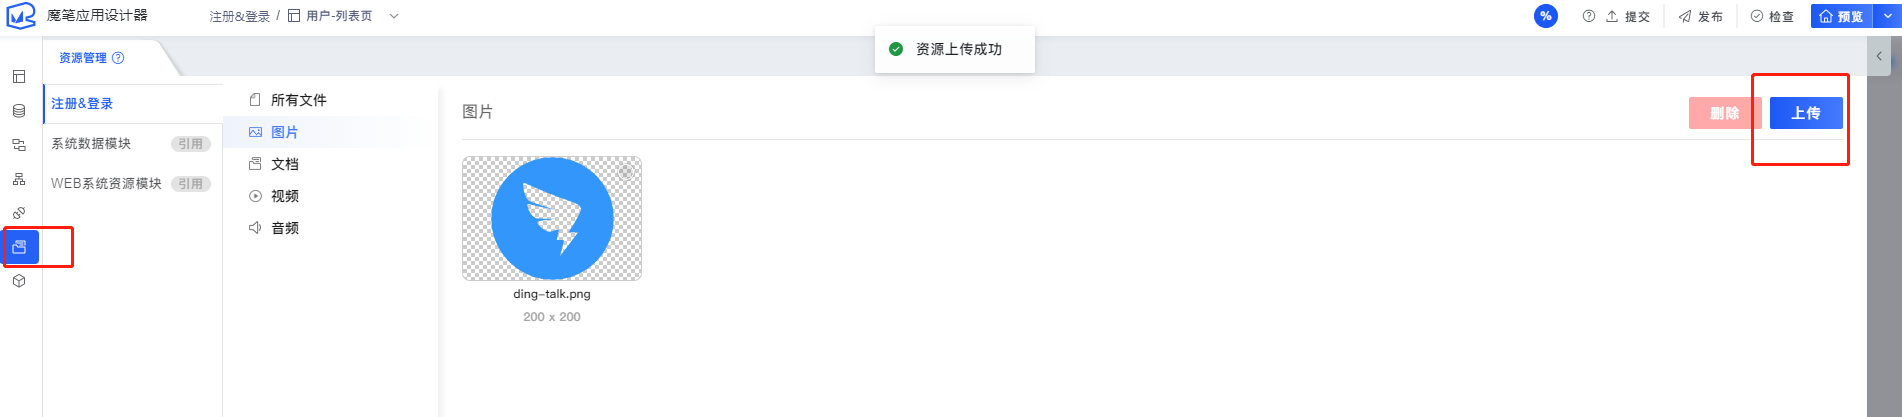Open the database icon in left sidebar

pyautogui.click(x=19, y=111)
